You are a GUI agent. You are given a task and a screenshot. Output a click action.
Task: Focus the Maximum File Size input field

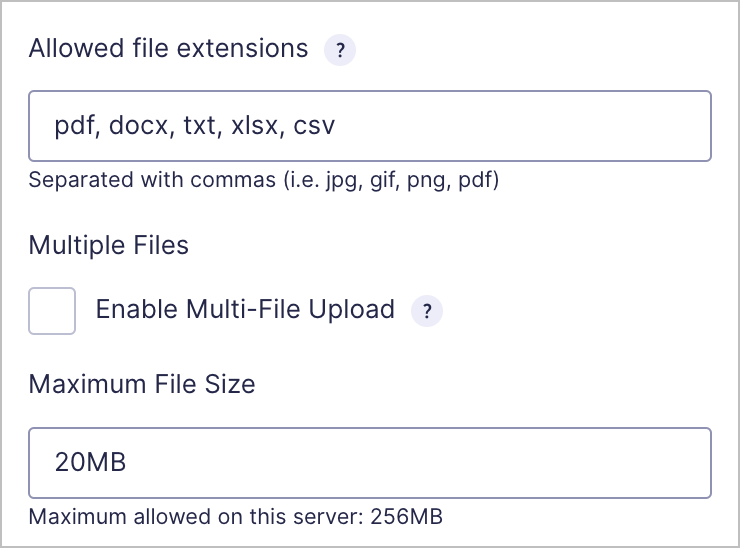click(x=370, y=463)
